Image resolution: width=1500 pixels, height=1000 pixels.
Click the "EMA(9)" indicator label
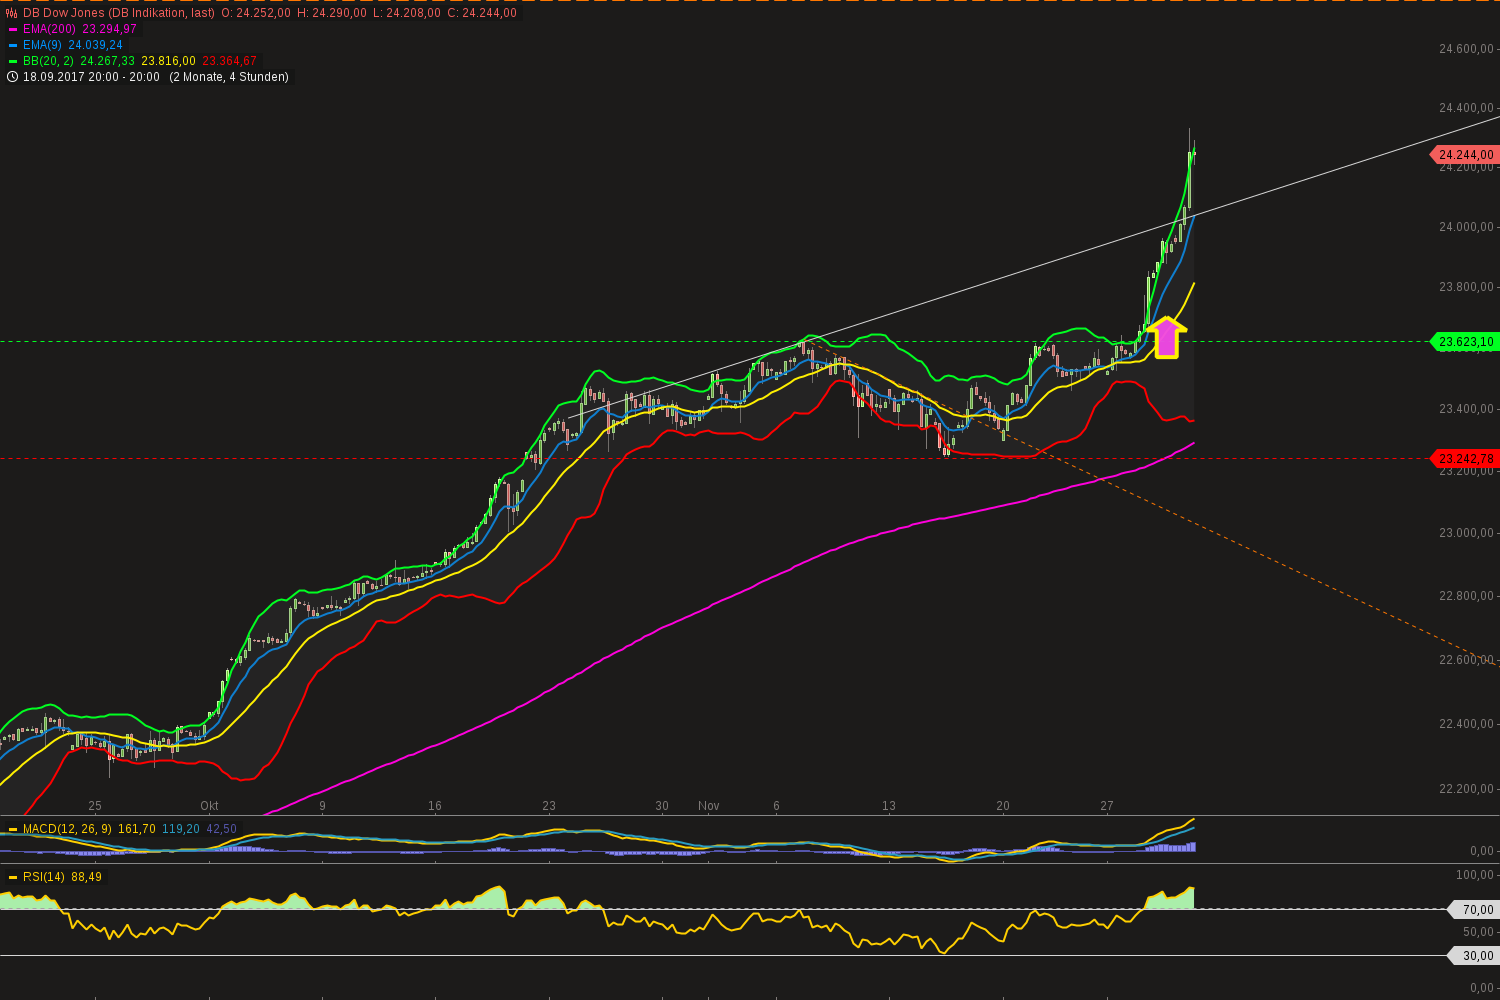point(42,45)
